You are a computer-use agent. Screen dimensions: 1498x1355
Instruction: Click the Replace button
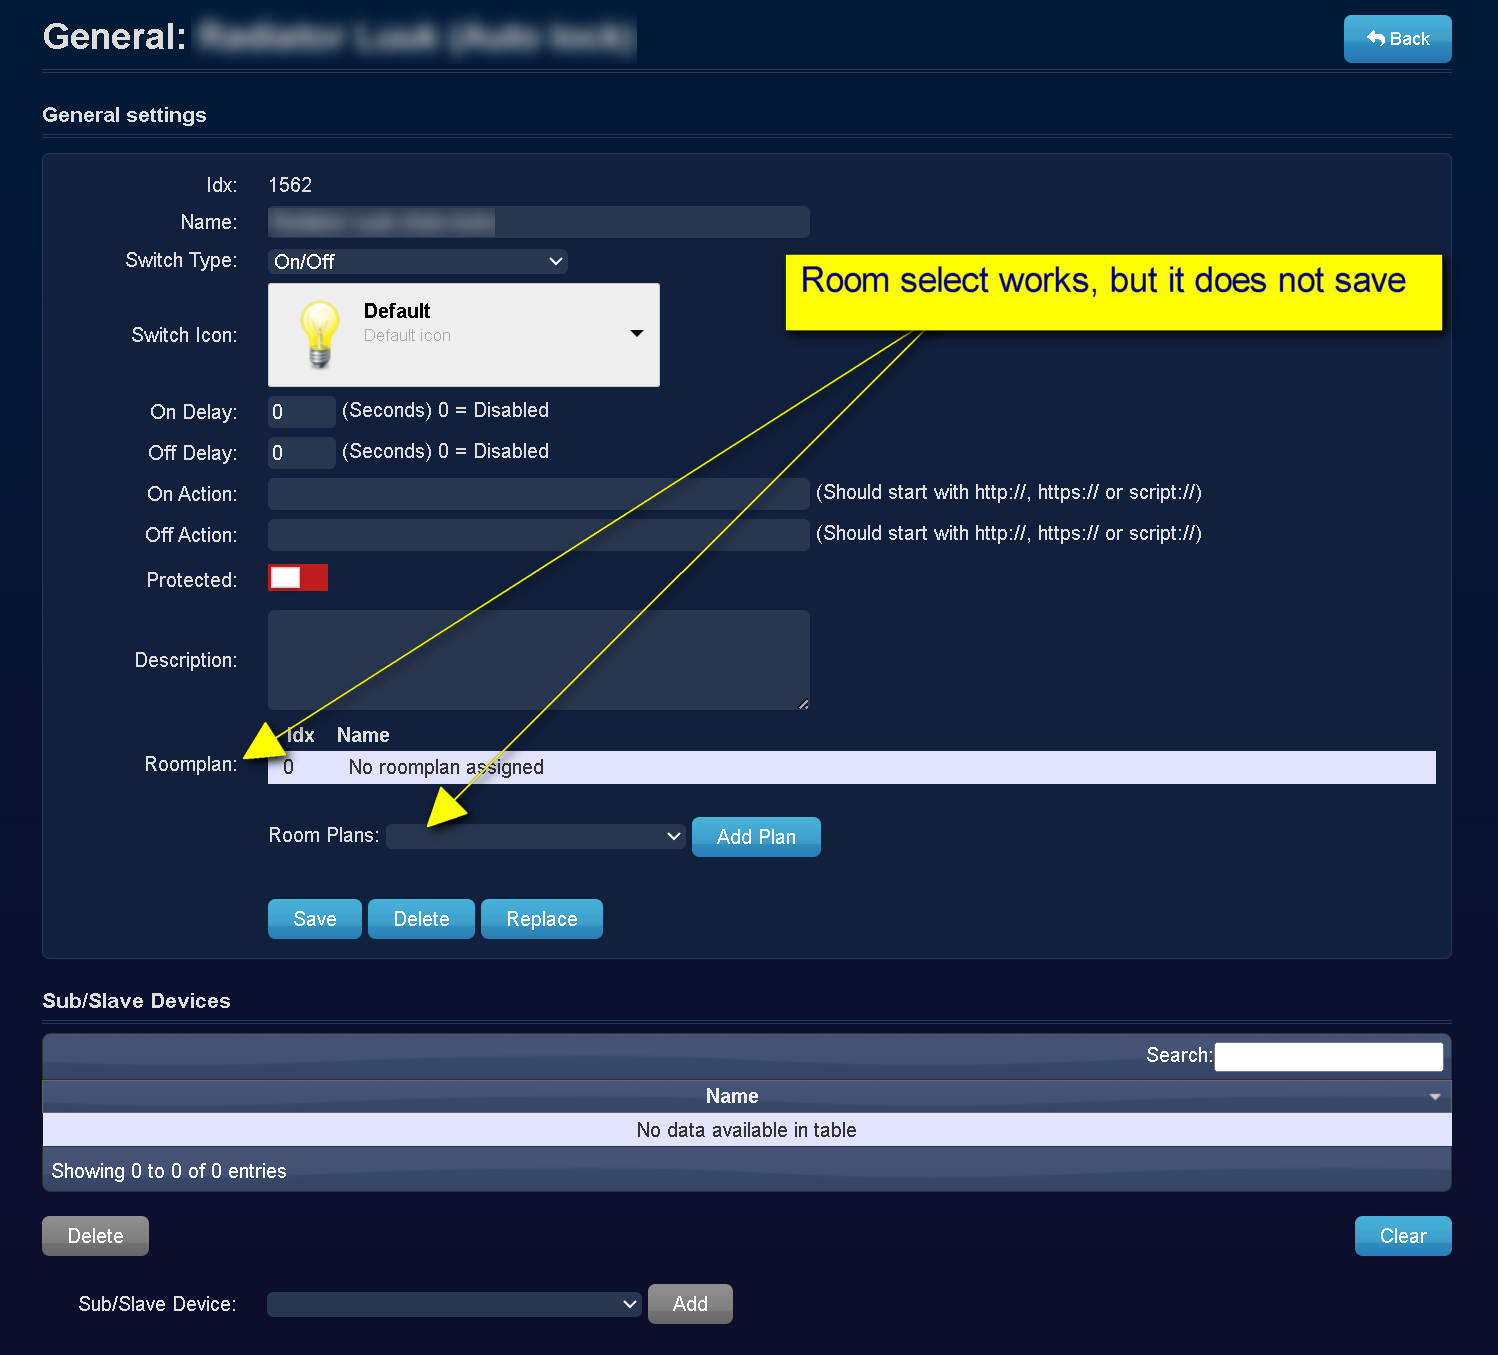[541, 918]
